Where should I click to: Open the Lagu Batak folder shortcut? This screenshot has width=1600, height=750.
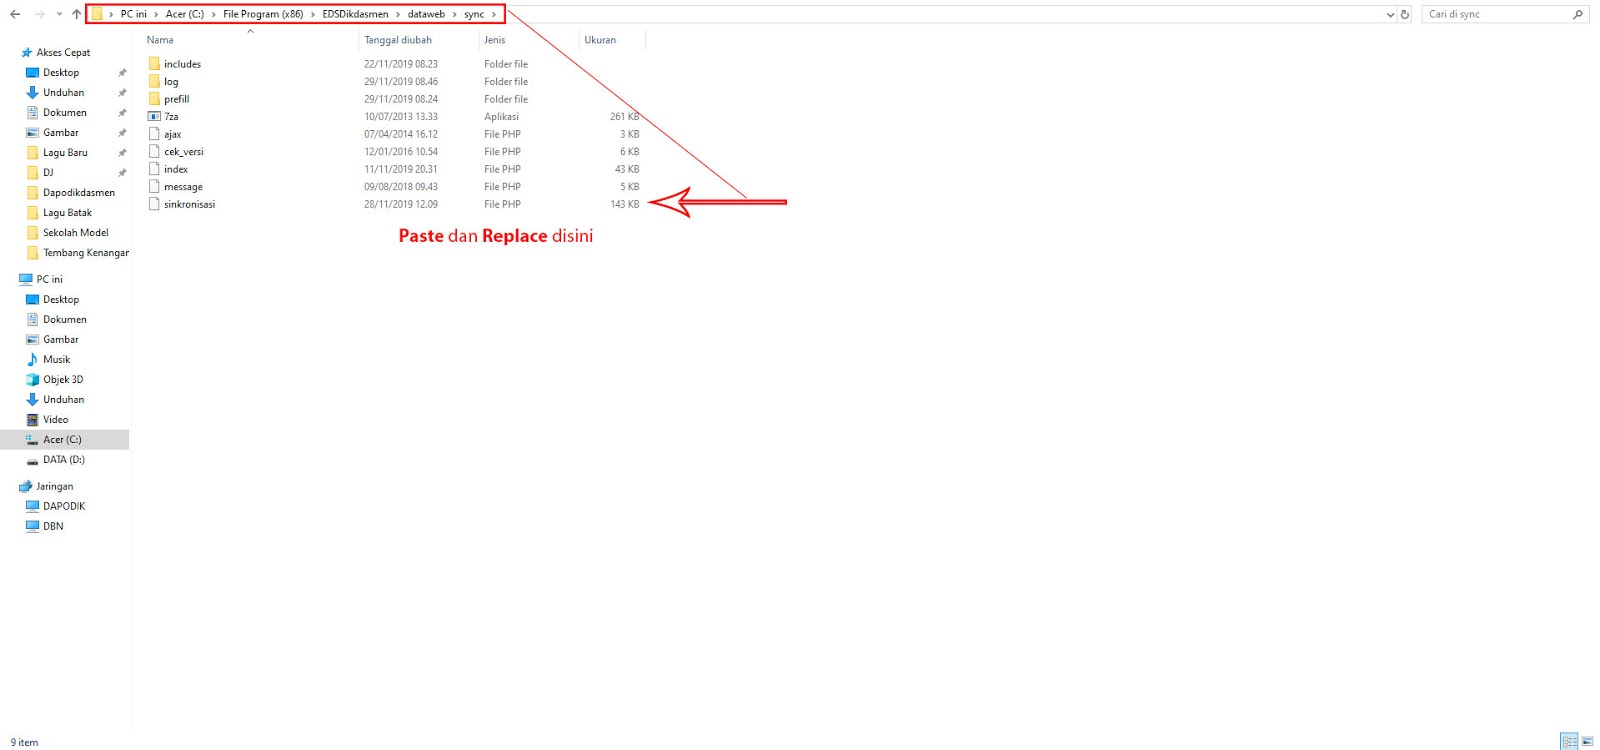[67, 212]
